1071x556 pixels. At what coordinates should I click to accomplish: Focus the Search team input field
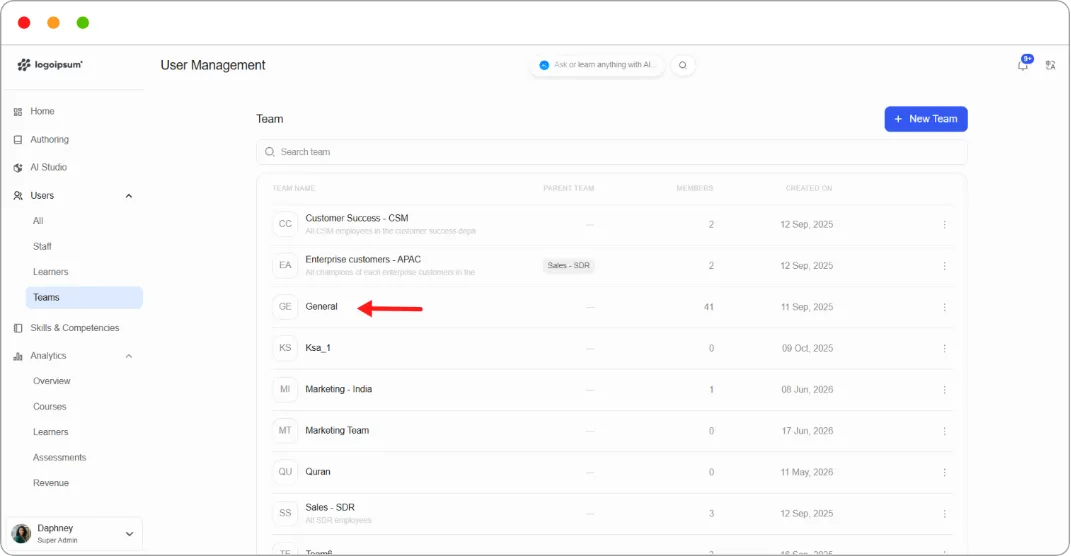(611, 152)
